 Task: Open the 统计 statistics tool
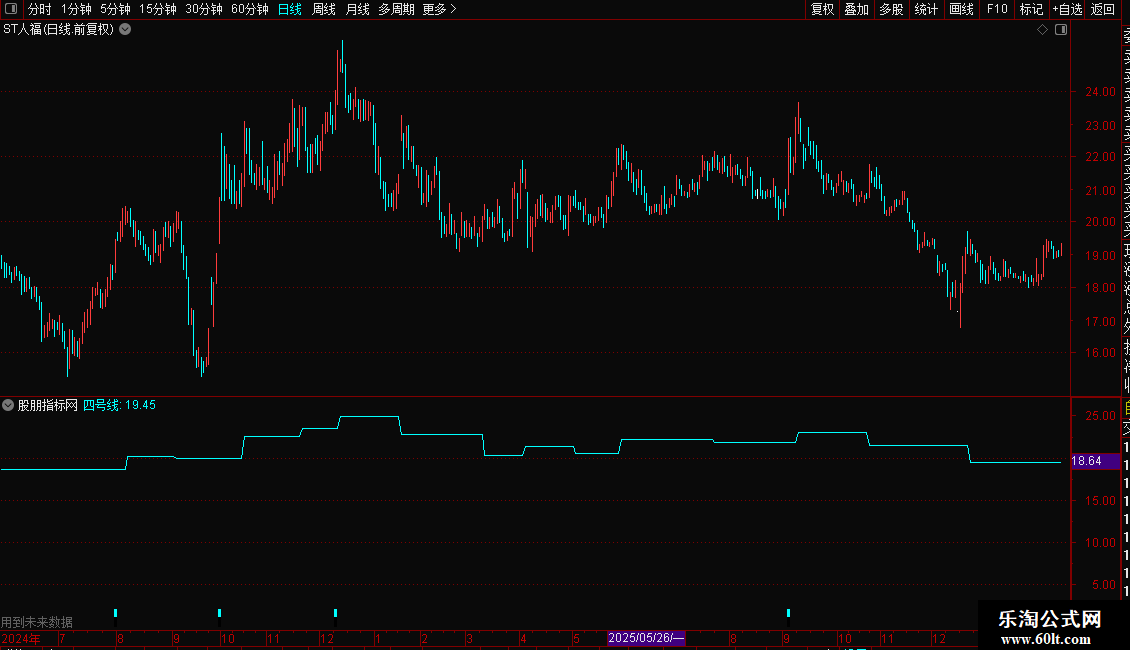point(926,9)
